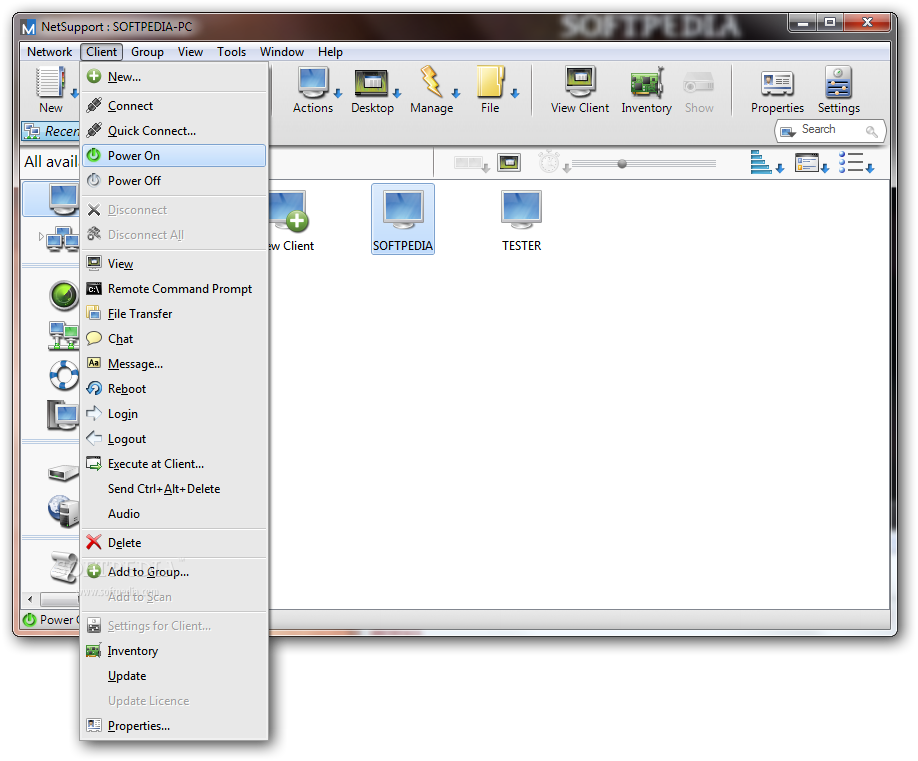Open the File dropdown arrow
This screenshot has width=918, height=761.
click(x=515, y=93)
